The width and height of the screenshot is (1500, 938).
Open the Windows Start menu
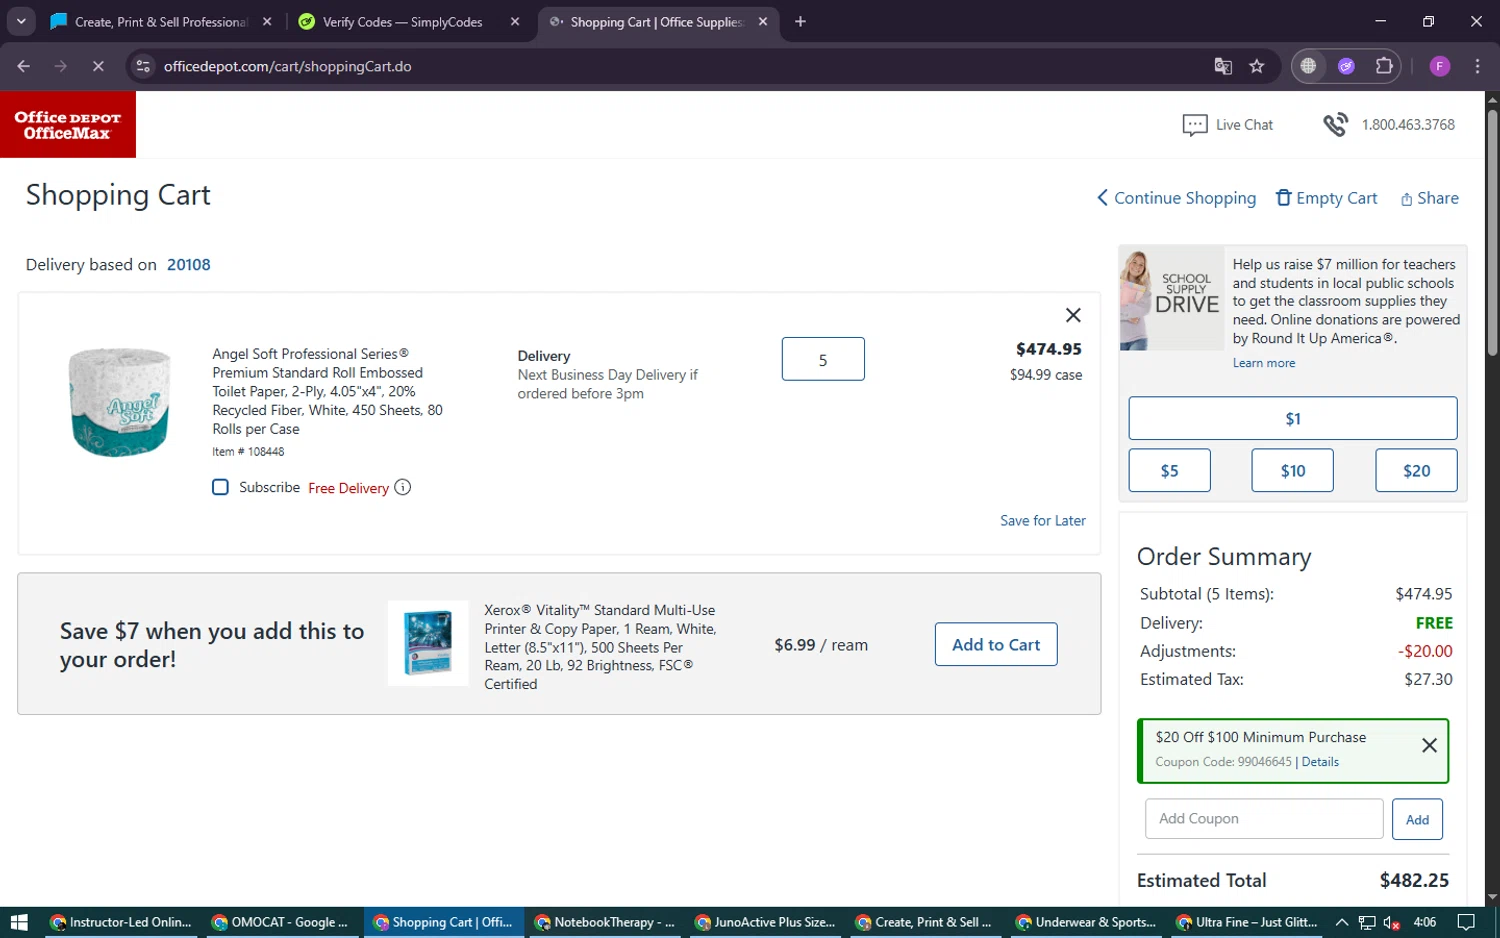19,922
